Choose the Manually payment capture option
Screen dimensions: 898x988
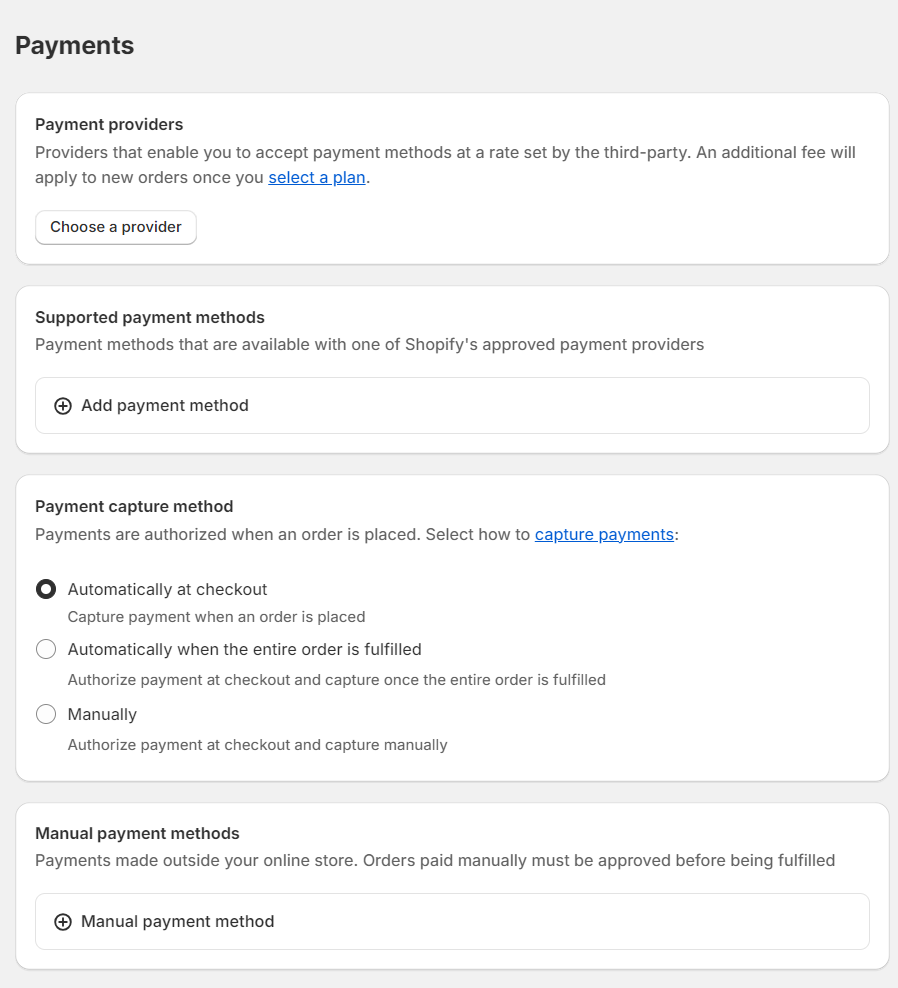(x=45, y=714)
